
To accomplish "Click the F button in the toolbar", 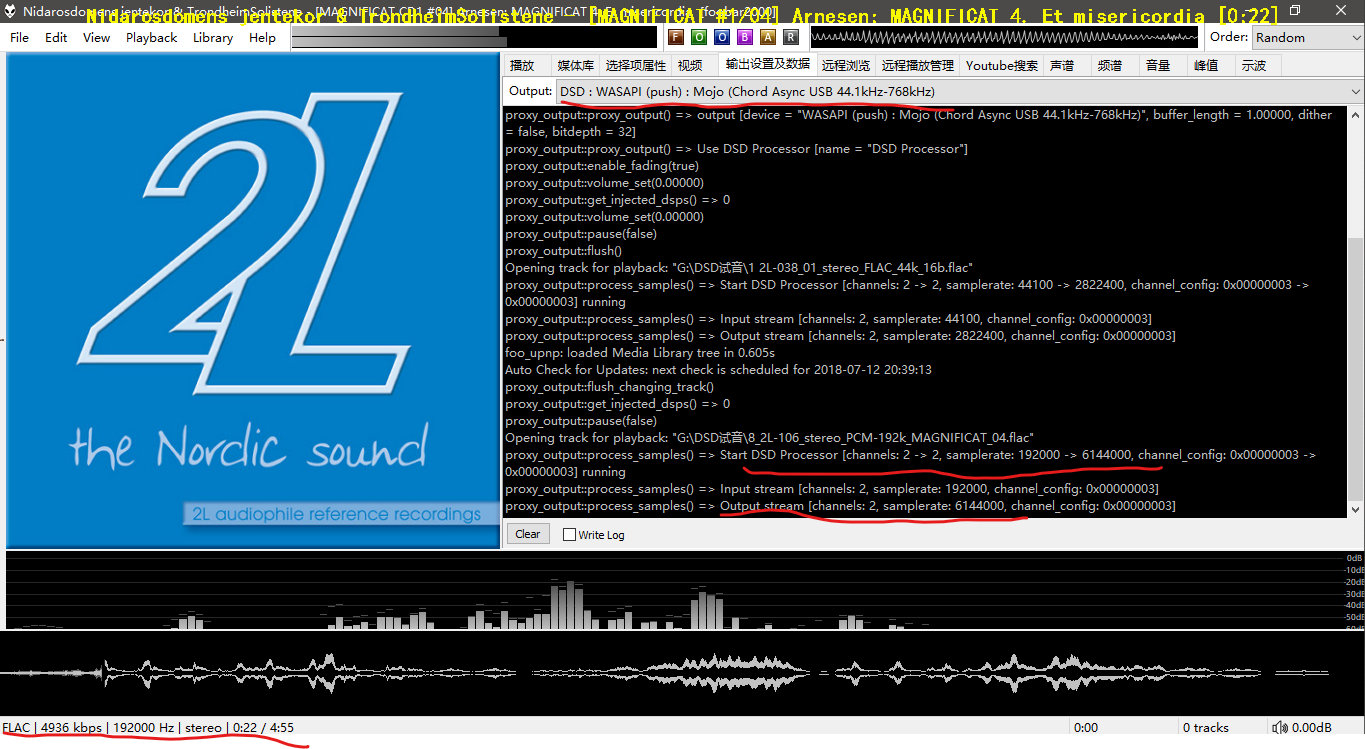I will pyautogui.click(x=675, y=37).
